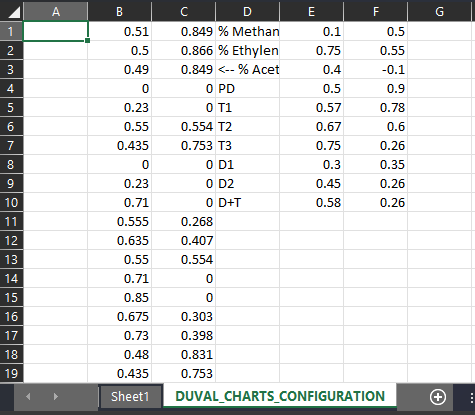This screenshot has height=415, width=475.
Task: Click cell F4 with value 0.9
Action: (376, 88)
